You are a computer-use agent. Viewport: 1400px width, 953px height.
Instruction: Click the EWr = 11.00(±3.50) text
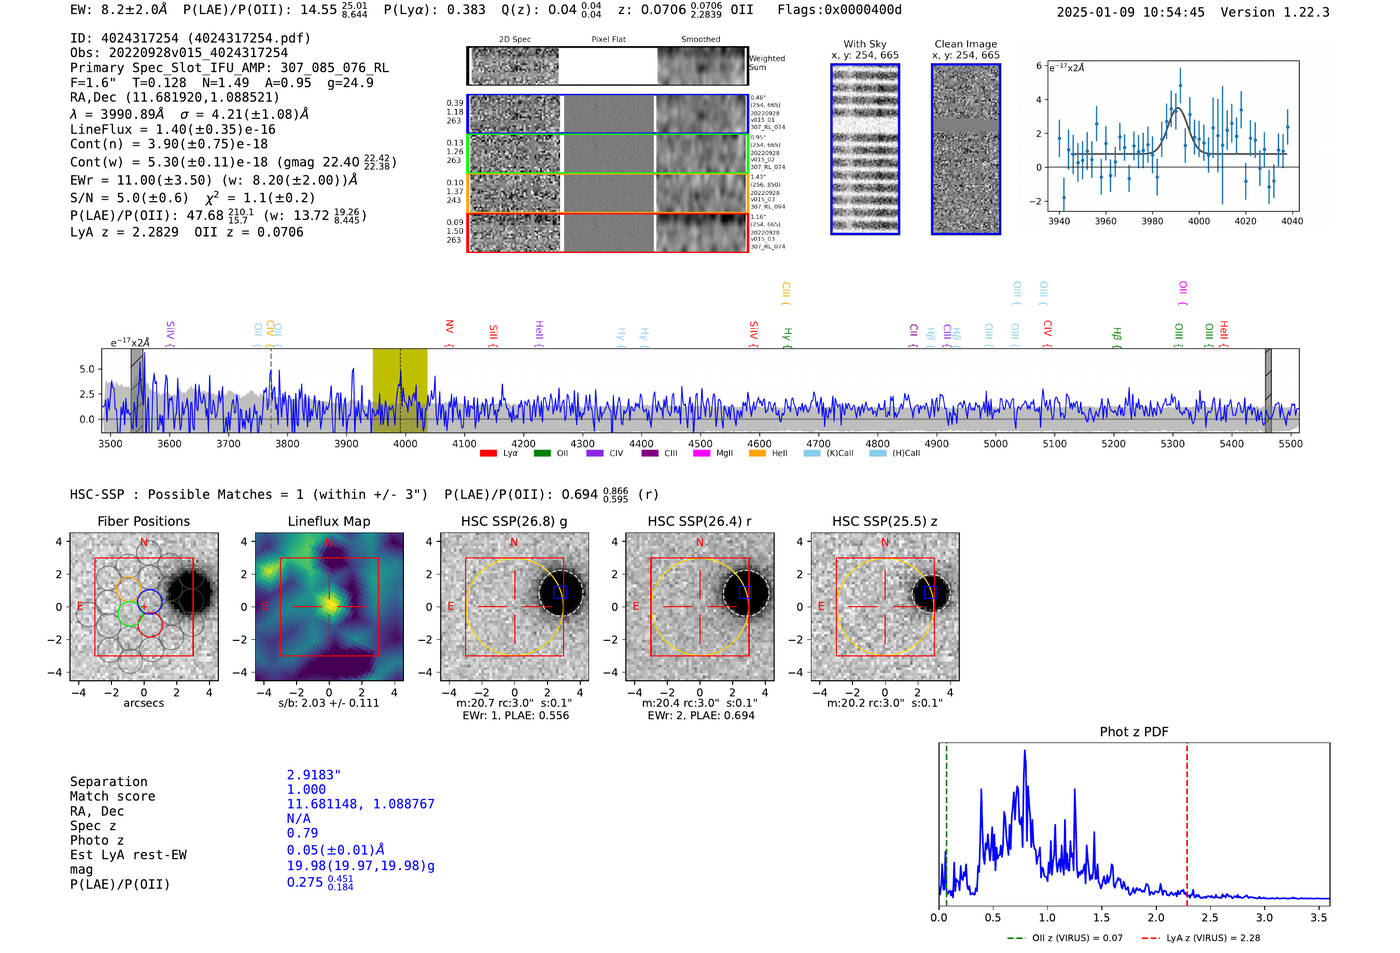[140, 181]
